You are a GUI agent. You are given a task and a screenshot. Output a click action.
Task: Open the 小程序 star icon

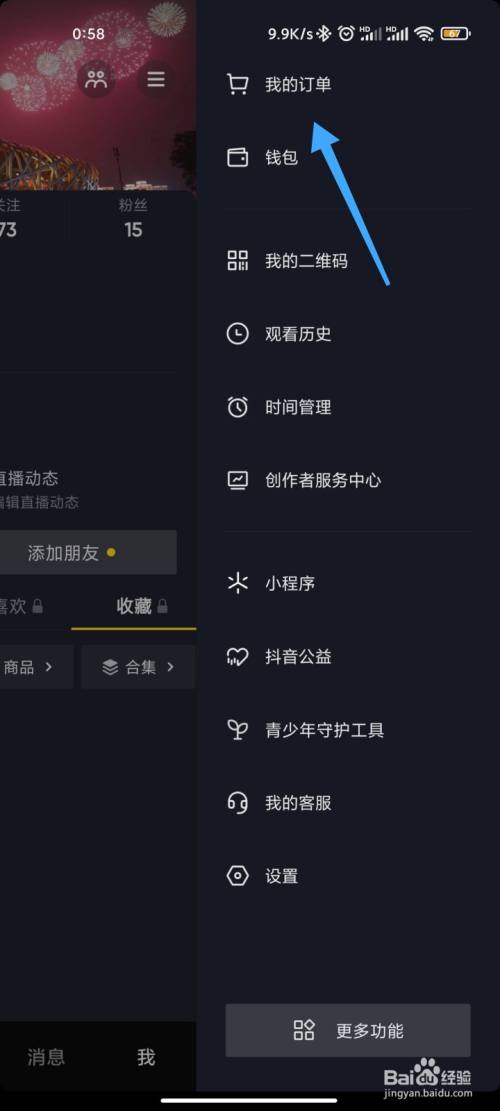pyautogui.click(x=238, y=583)
